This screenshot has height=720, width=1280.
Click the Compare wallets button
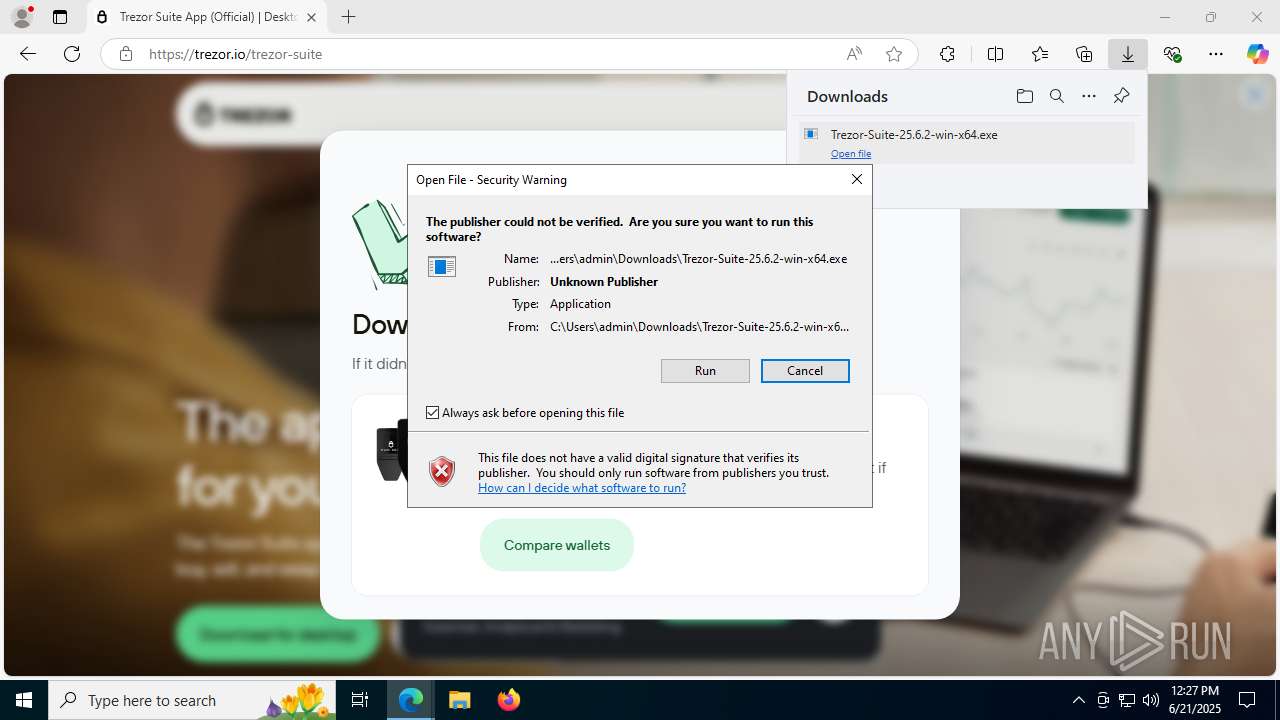pyautogui.click(x=557, y=545)
